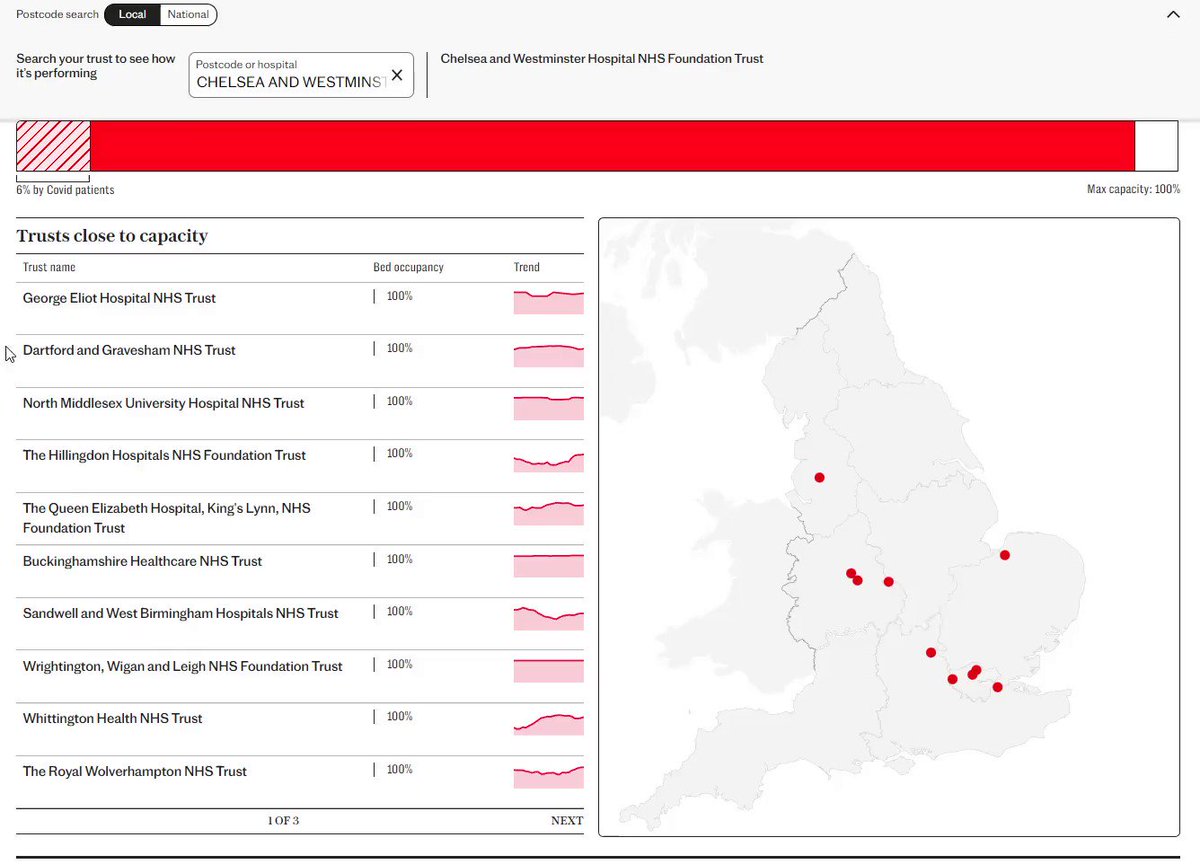Click Whittington Health's 100% occupancy value
This screenshot has height=864, width=1200.
point(399,716)
